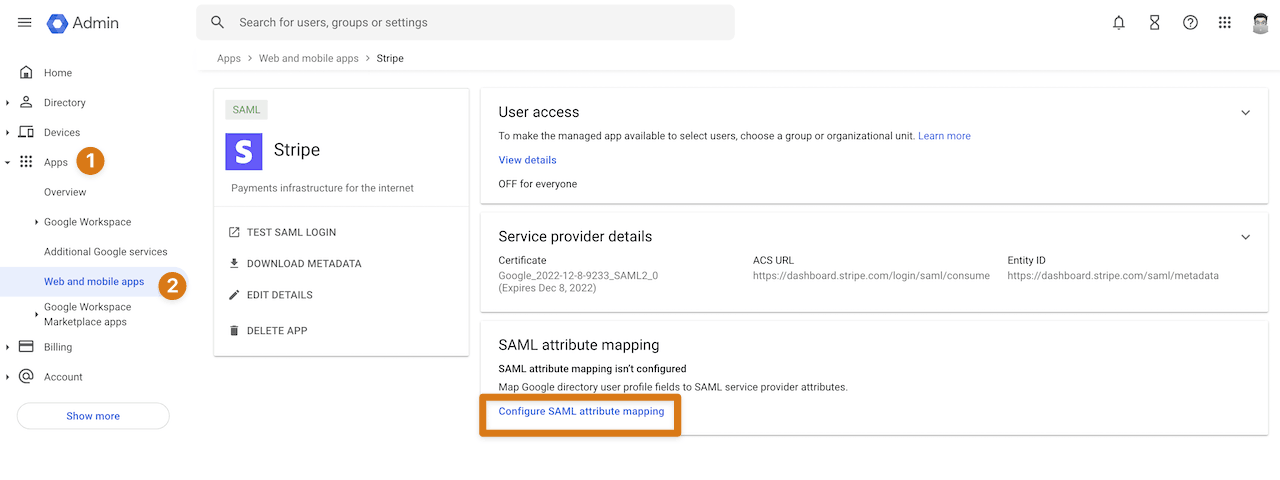Viewport: 1280px width, 480px height.
Task: Click the OFF for everyone status
Action: pos(537,184)
